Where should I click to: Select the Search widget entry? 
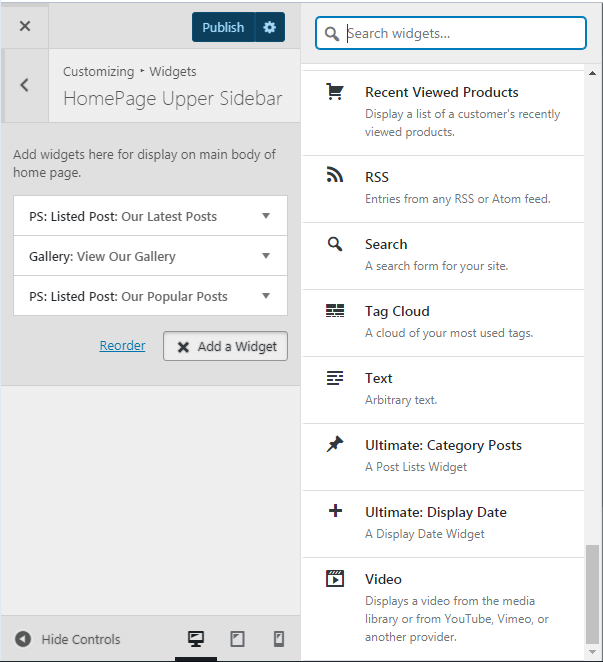443,256
